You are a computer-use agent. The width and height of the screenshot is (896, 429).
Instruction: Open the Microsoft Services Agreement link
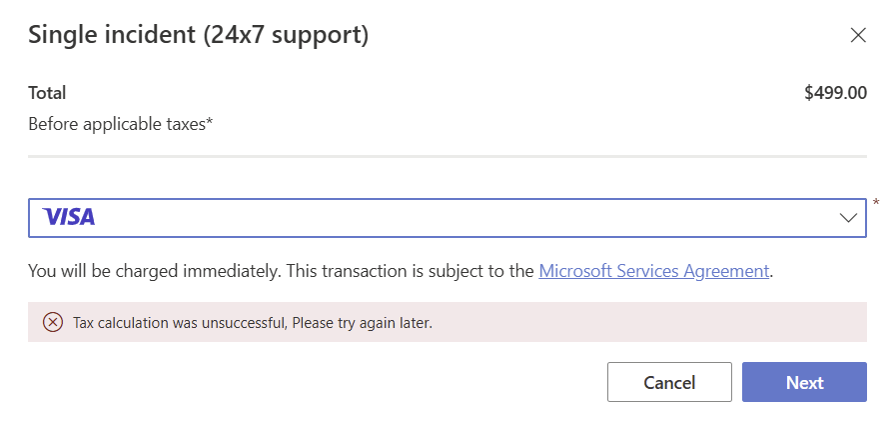pos(654,270)
